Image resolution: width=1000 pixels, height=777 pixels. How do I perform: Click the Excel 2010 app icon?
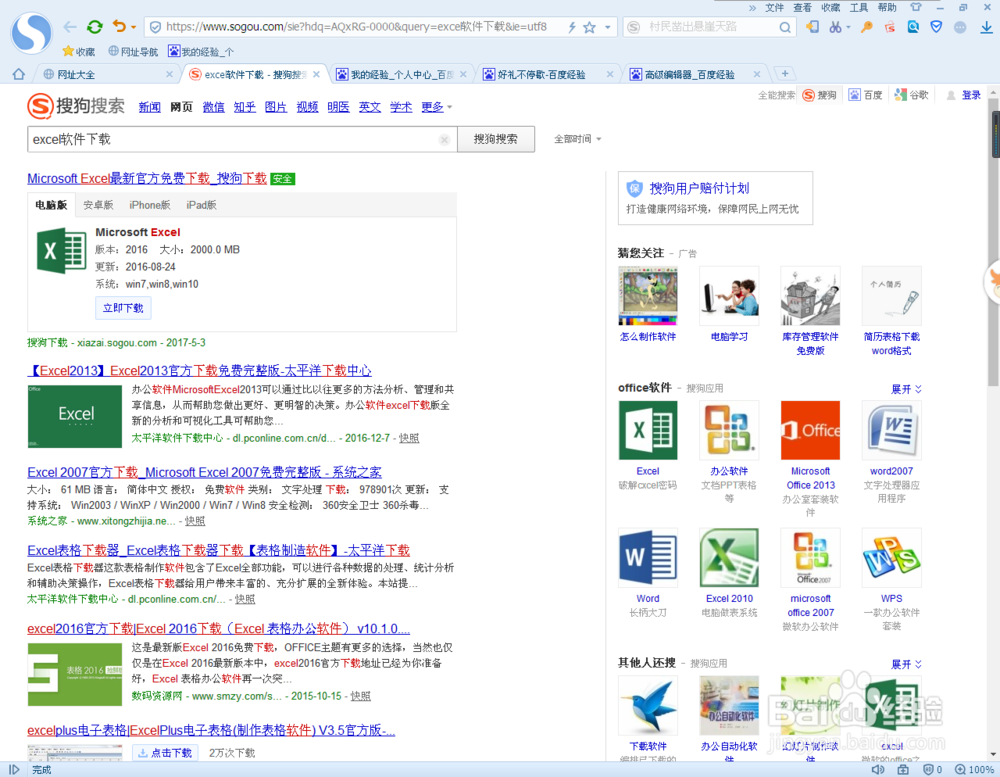[729, 558]
